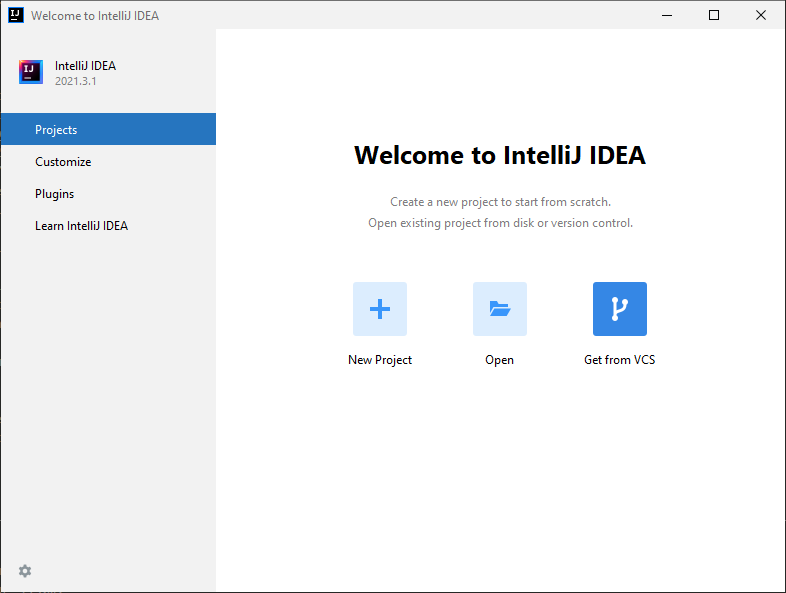Click the heading Welcome to IntelliJ IDEA

(500, 155)
